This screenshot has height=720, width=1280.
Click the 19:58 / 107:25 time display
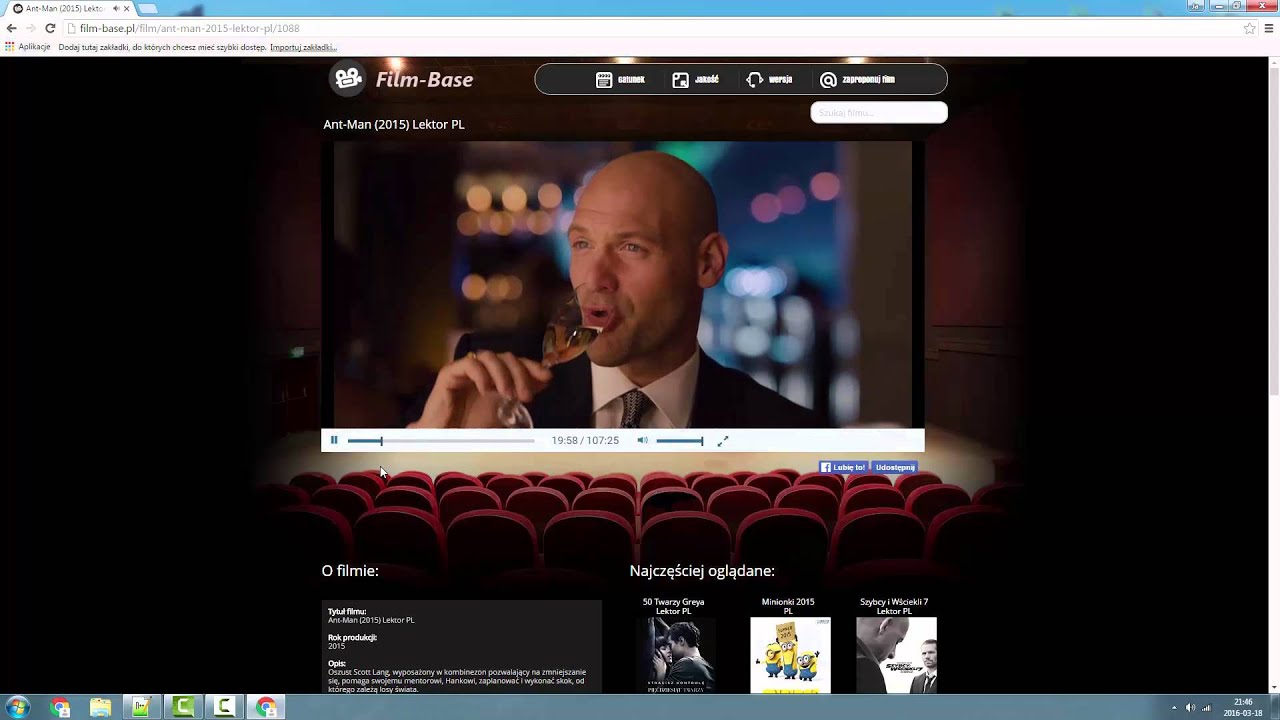(585, 440)
